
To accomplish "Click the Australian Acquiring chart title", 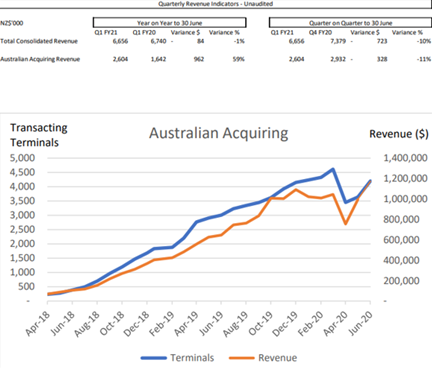I will coord(219,133).
